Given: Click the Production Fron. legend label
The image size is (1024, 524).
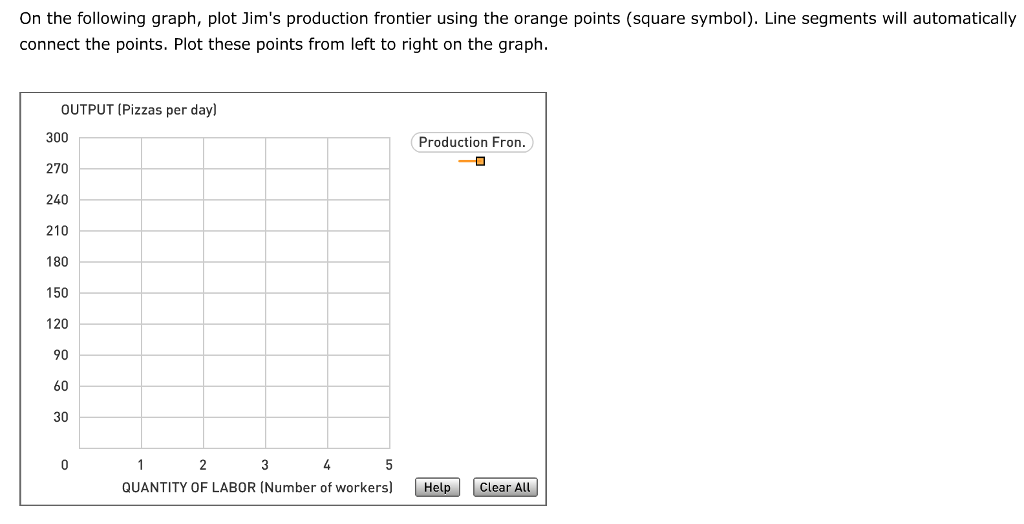Looking at the screenshot, I should (472, 142).
